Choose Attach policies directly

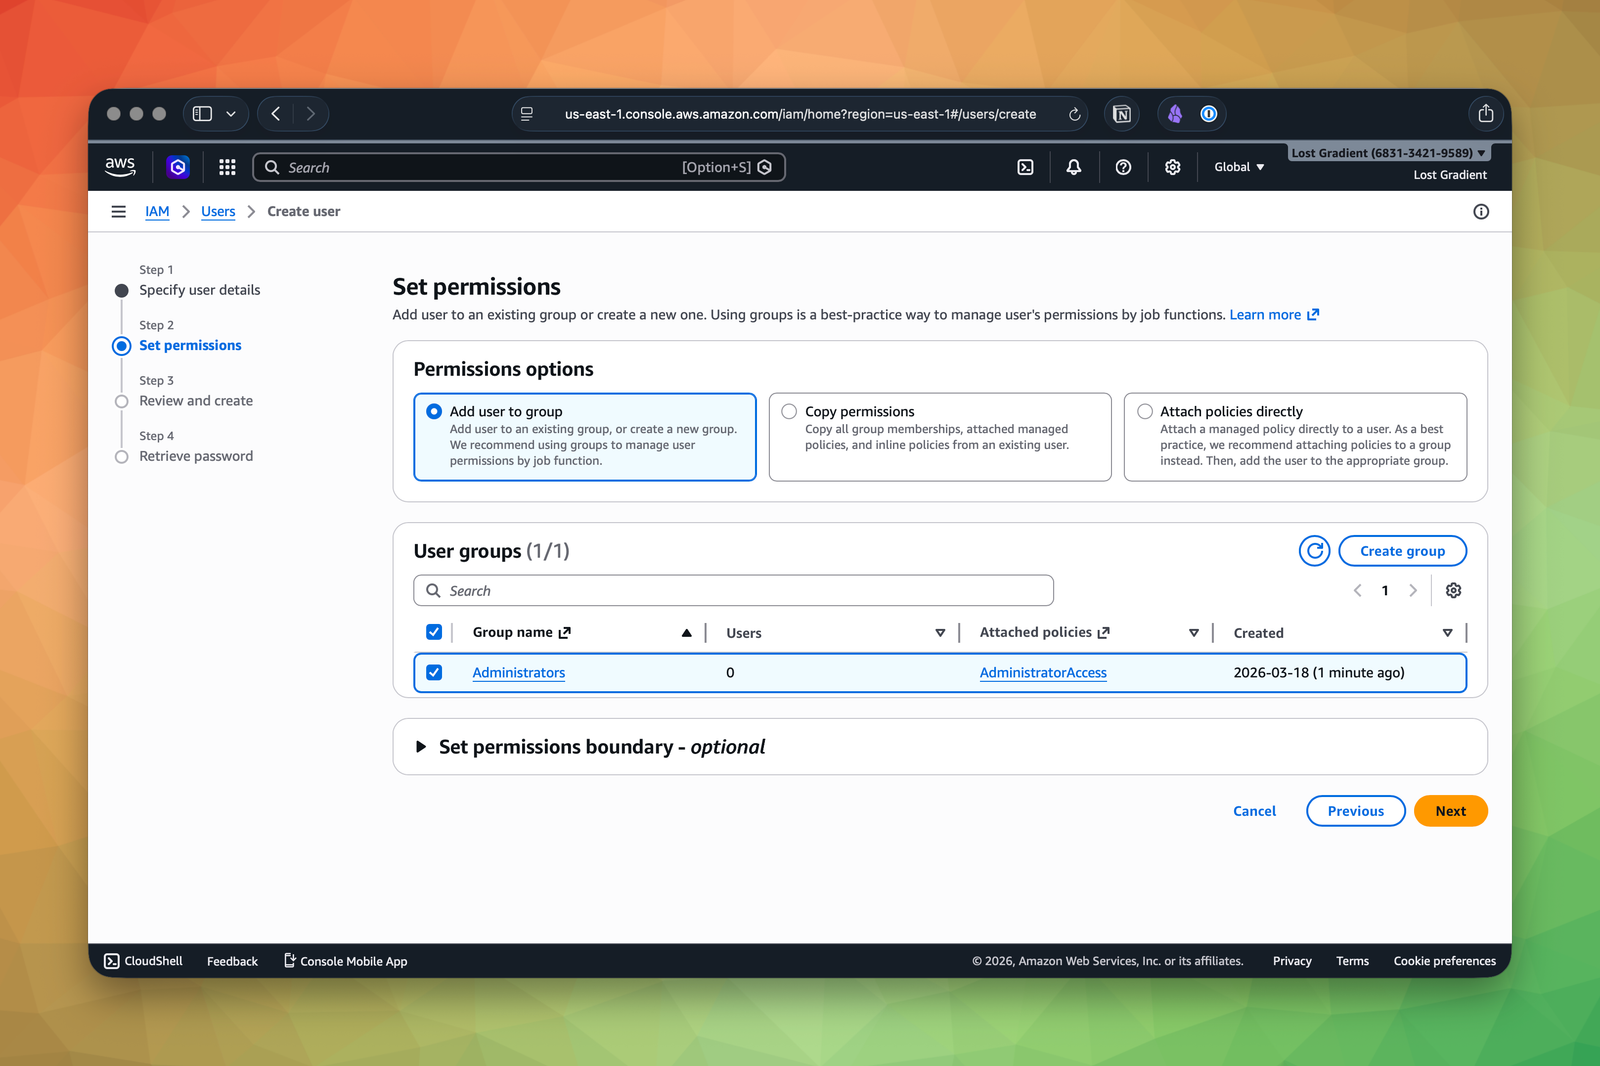(x=1144, y=411)
